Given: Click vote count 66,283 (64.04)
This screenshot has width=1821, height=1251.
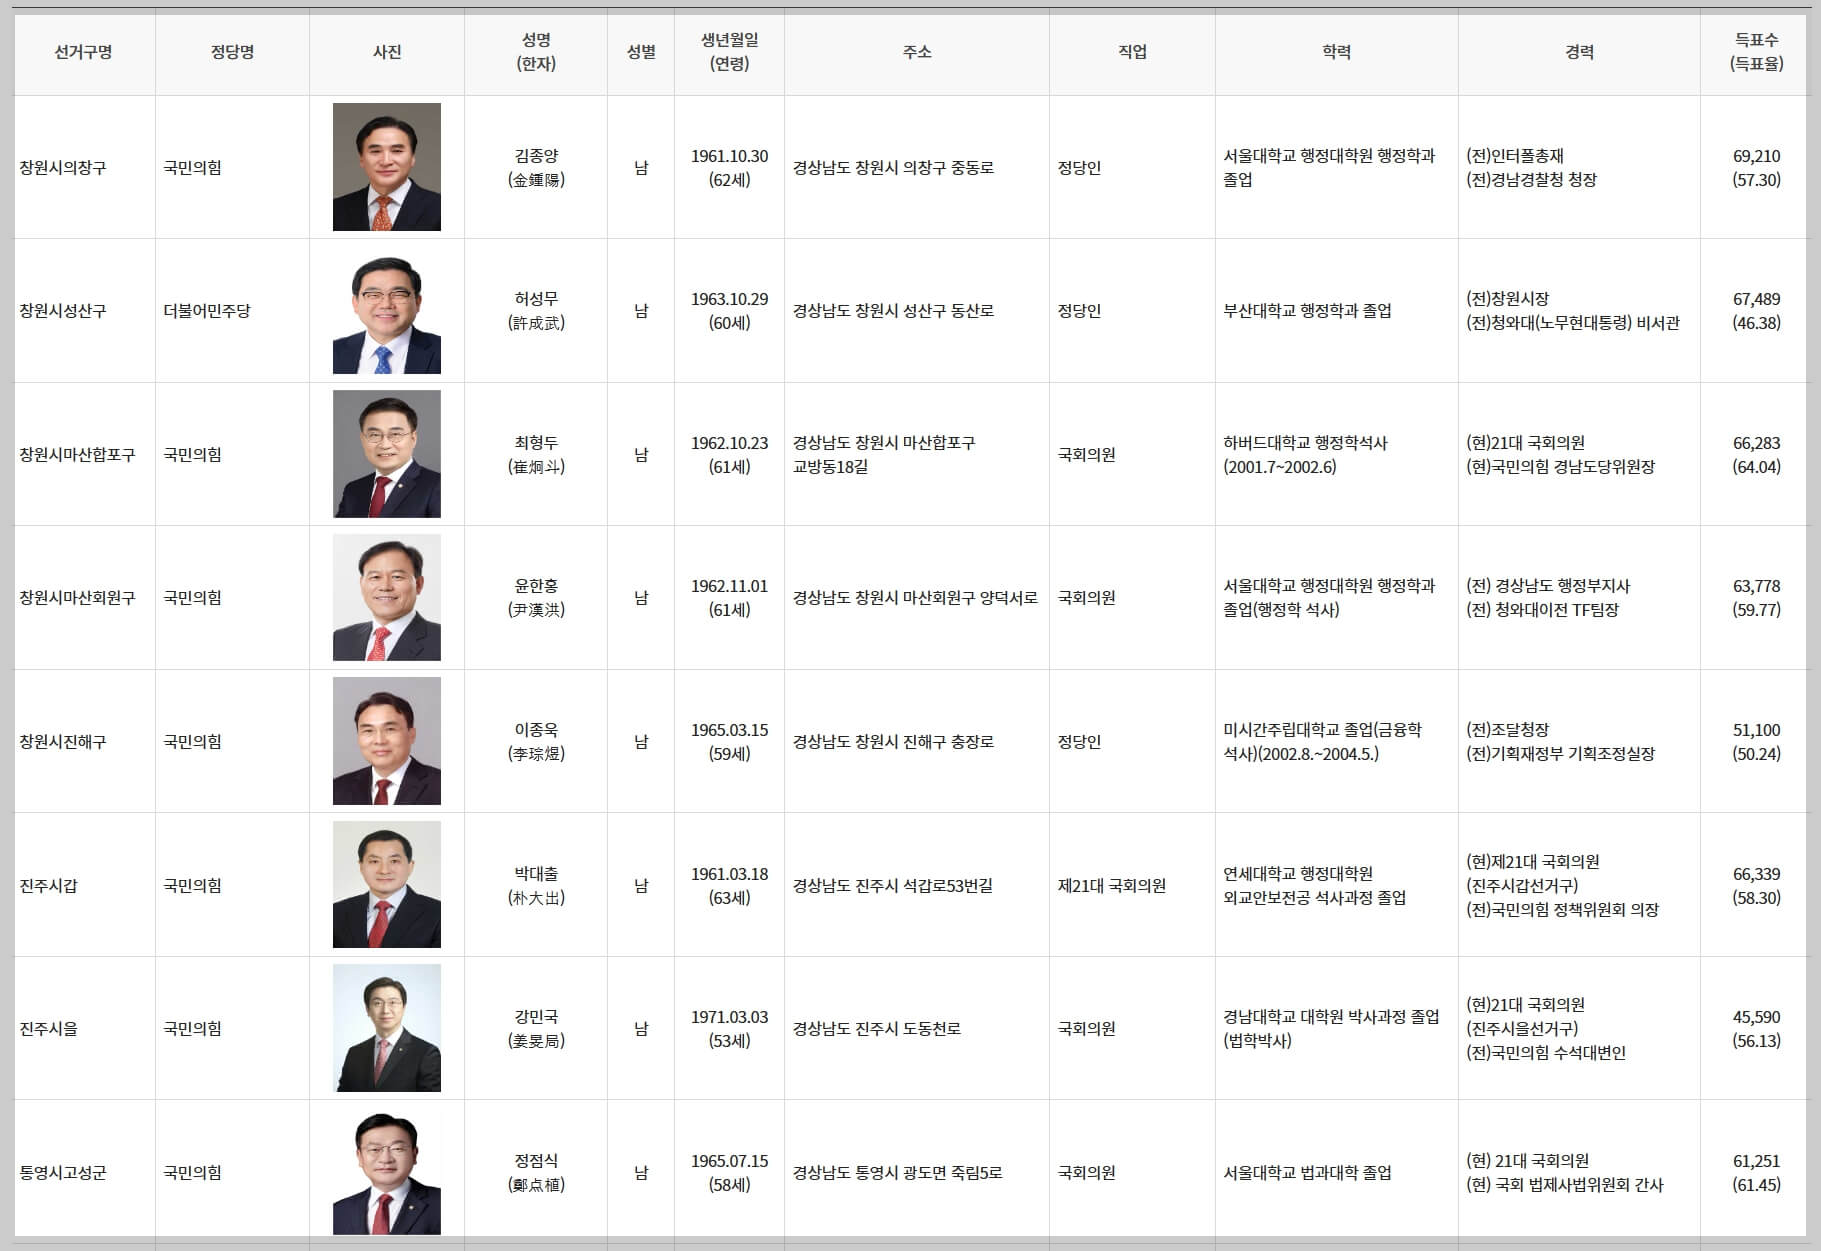Looking at the screenshot, I should [x=1757, y=455].
